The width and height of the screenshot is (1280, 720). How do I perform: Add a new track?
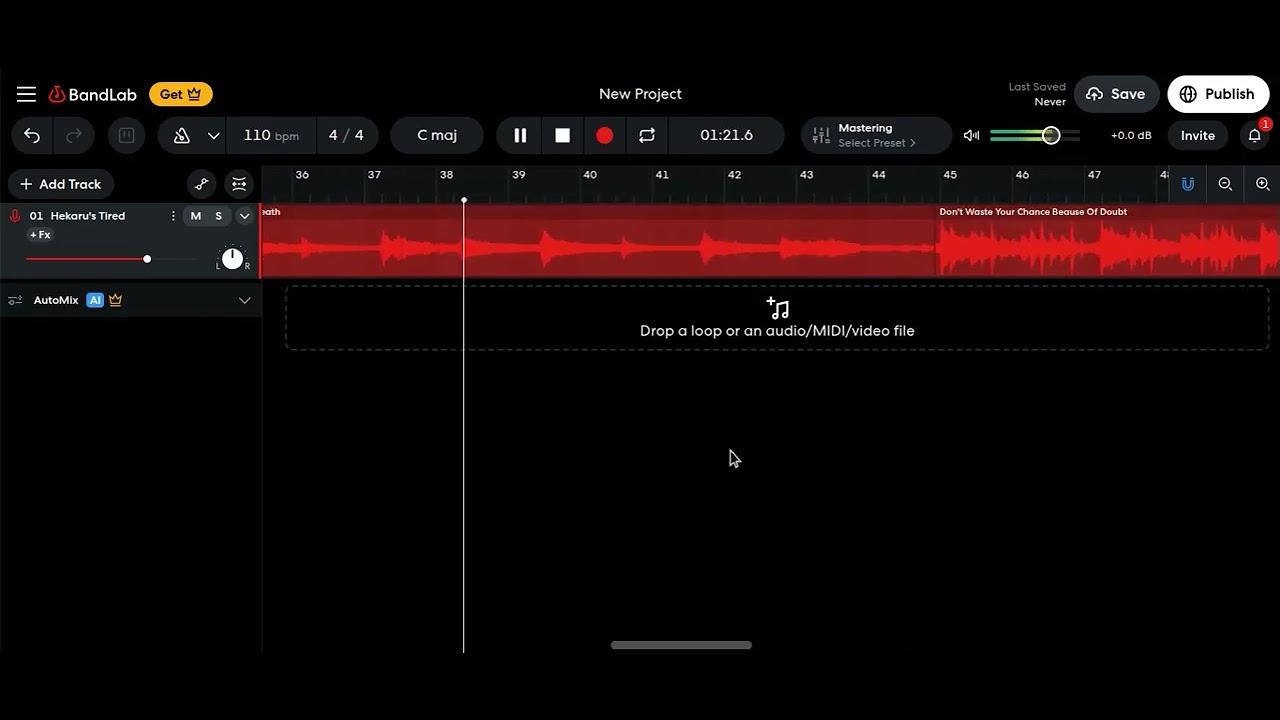click(61, 184)
